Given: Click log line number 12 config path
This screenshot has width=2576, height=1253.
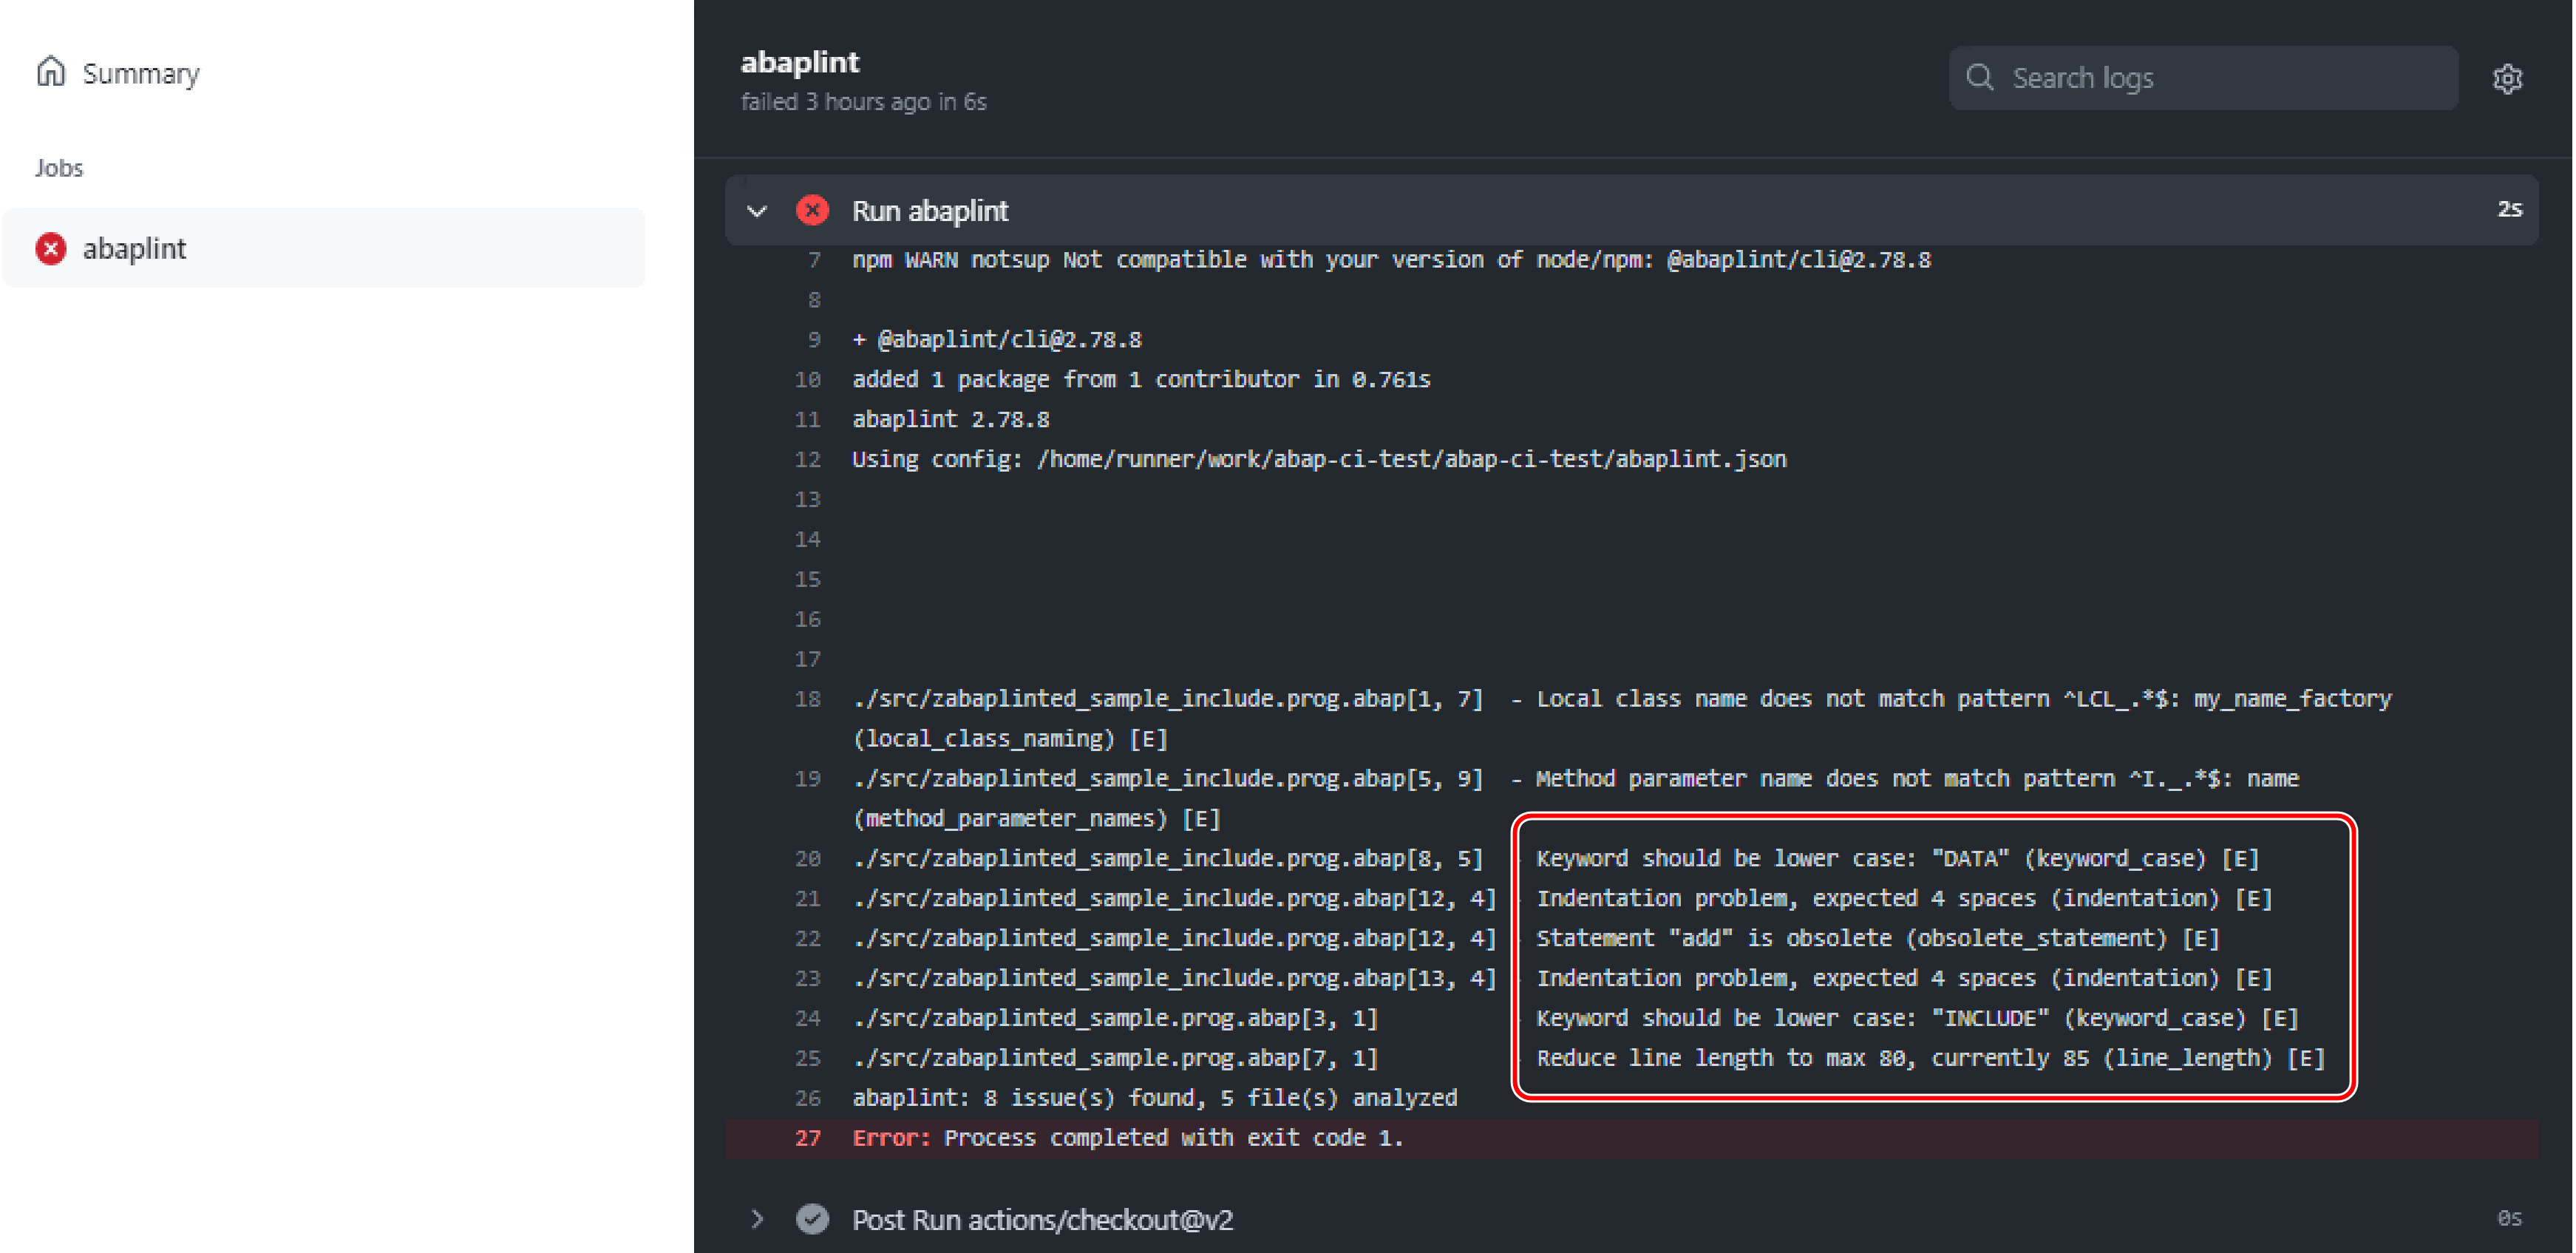Looking at the screenshot, I should [807, 459].
